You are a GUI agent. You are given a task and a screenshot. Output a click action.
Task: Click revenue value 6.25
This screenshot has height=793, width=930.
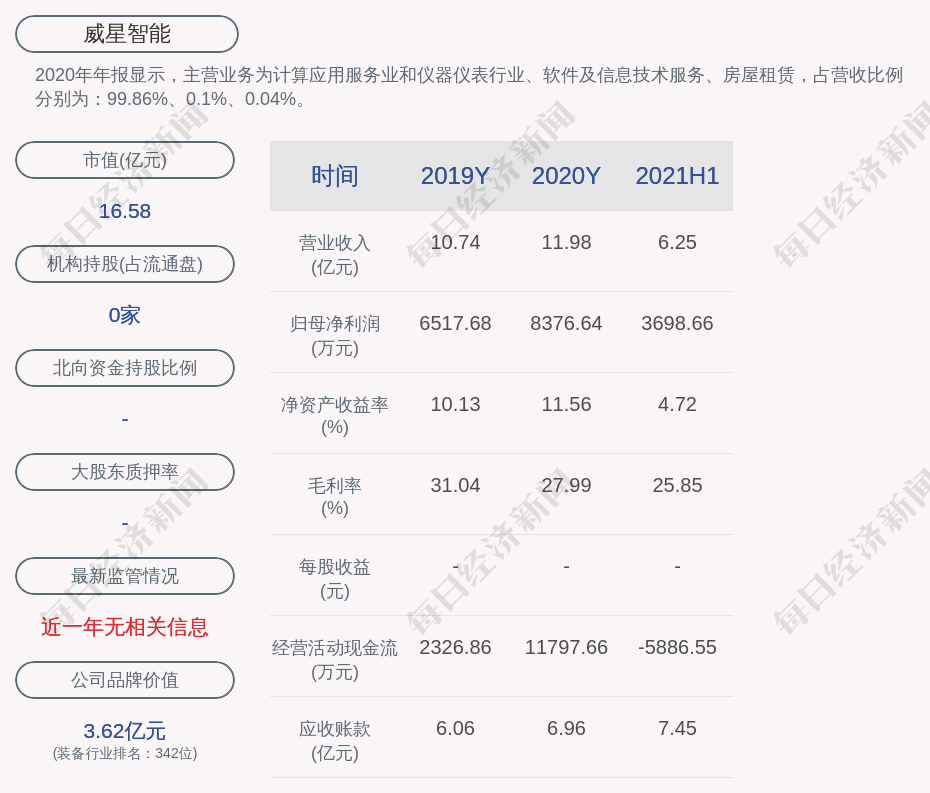(677, 243)
